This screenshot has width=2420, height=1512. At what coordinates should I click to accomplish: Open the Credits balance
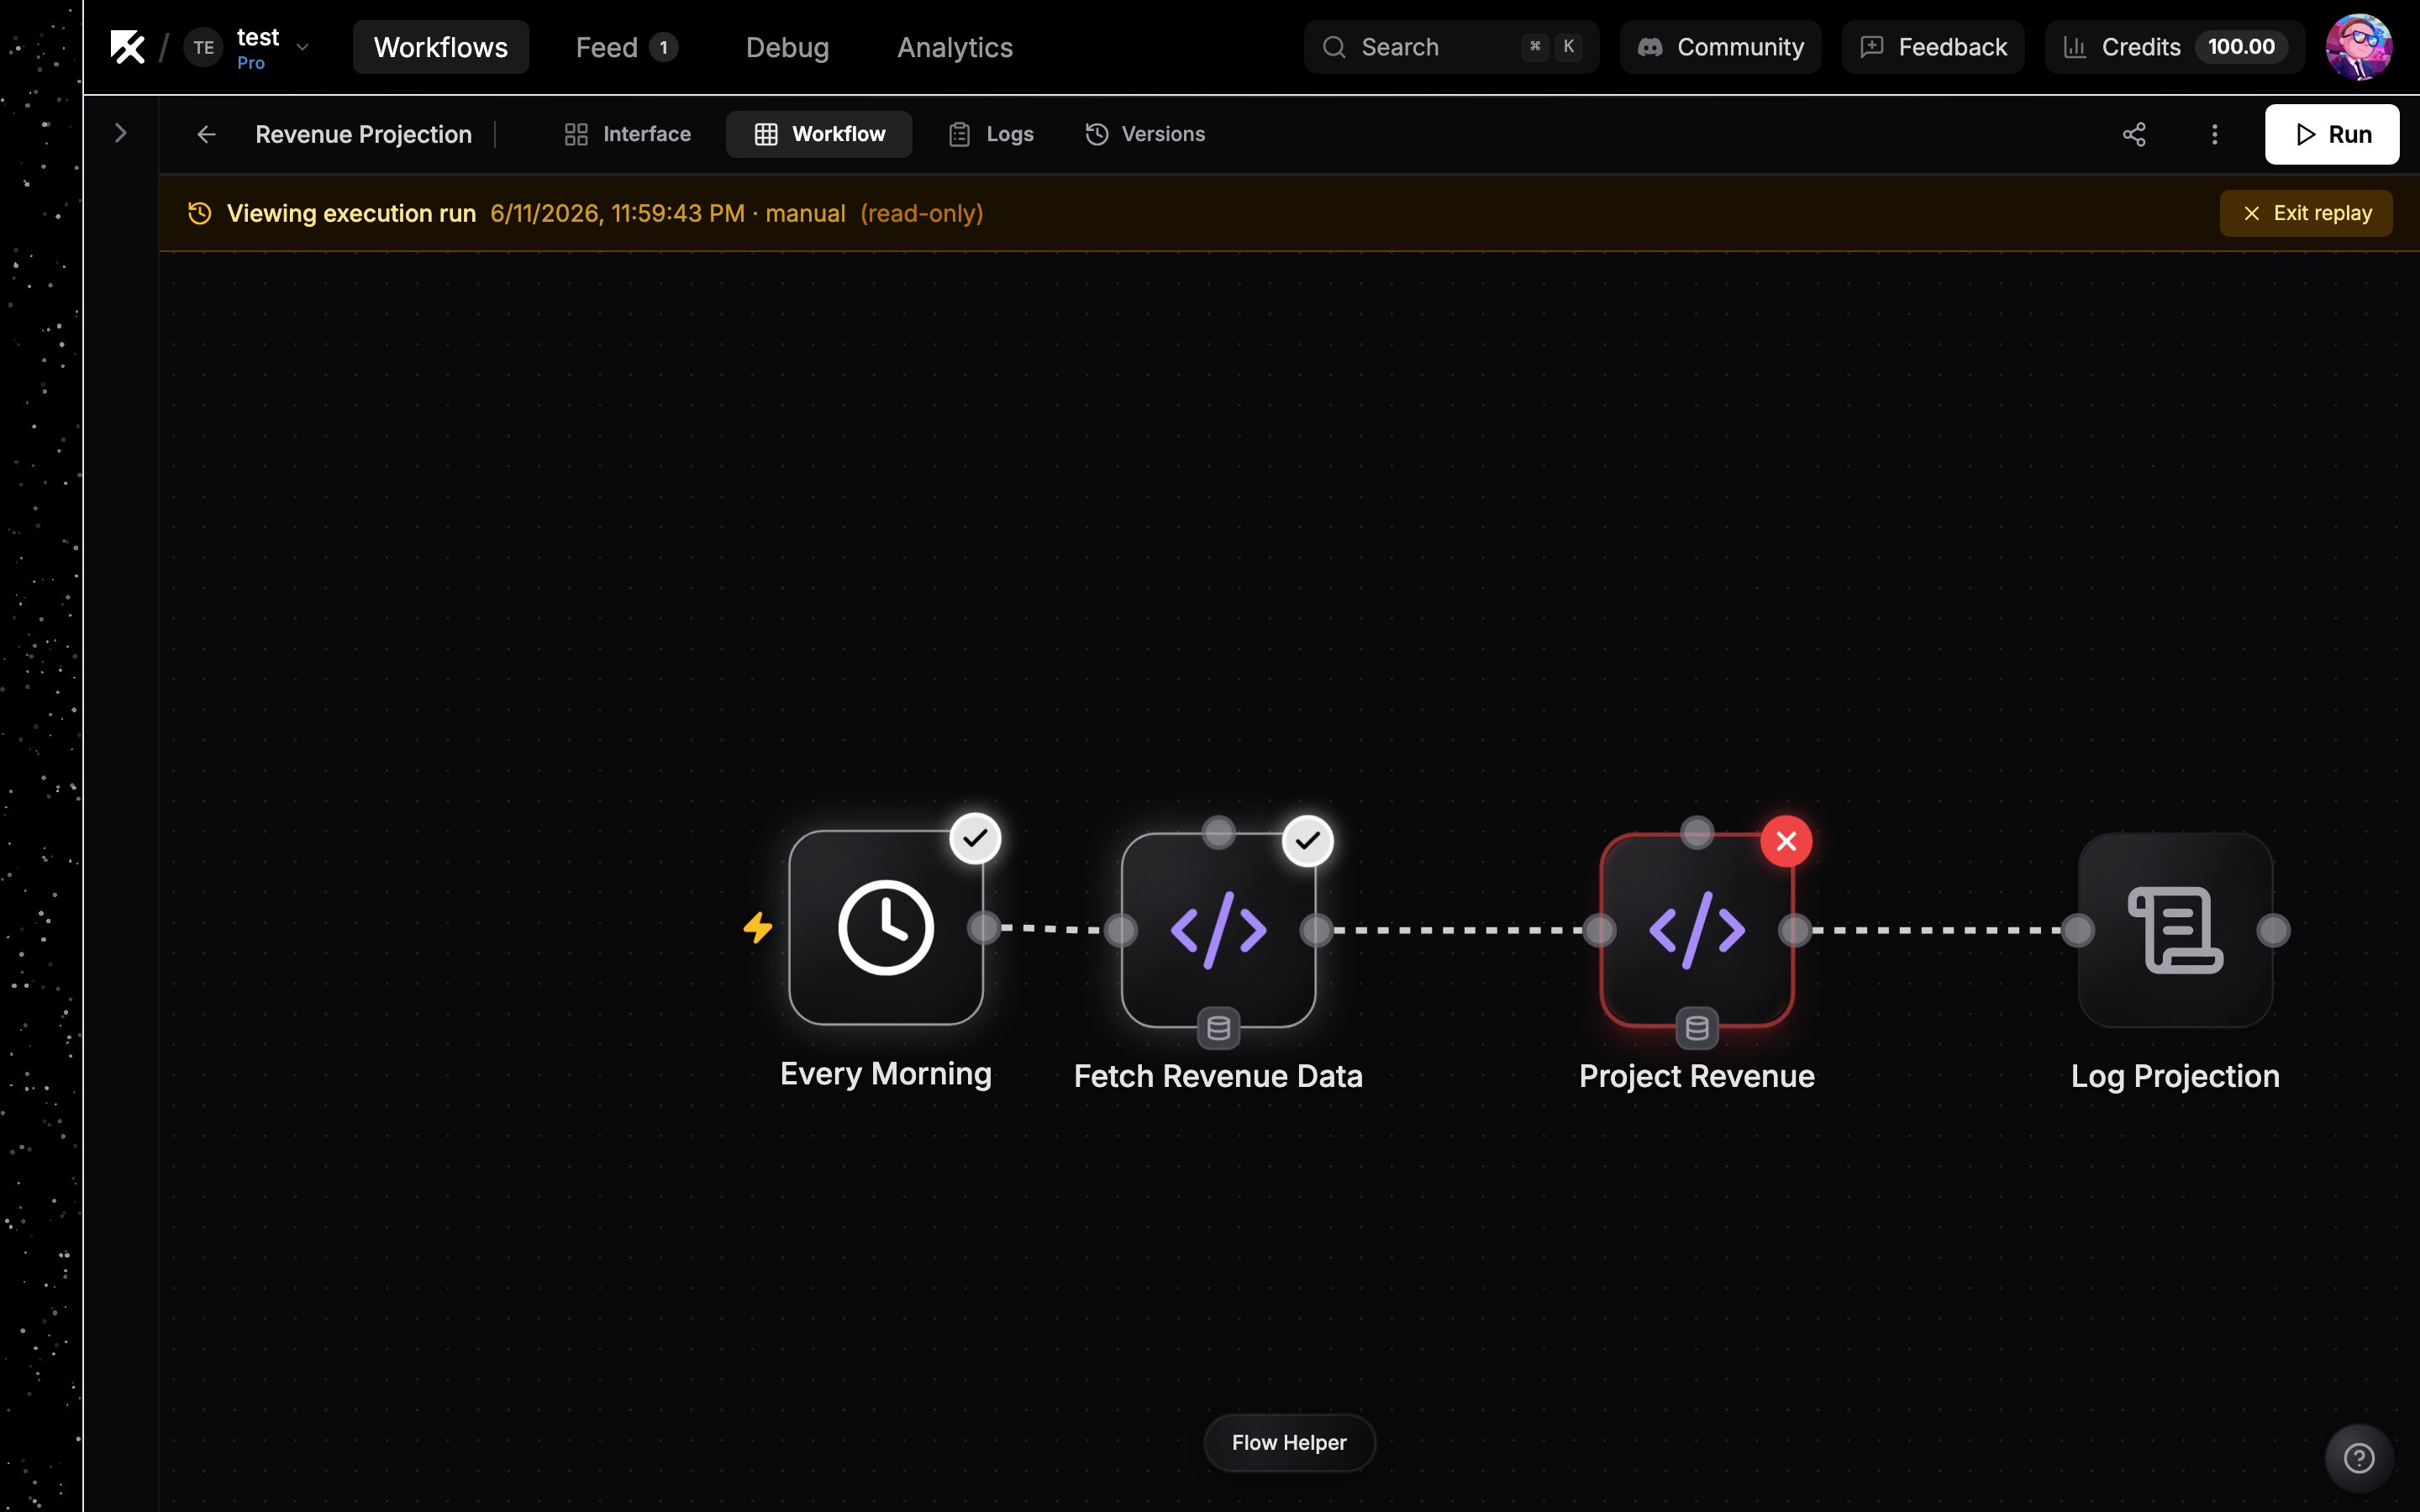2174,47
